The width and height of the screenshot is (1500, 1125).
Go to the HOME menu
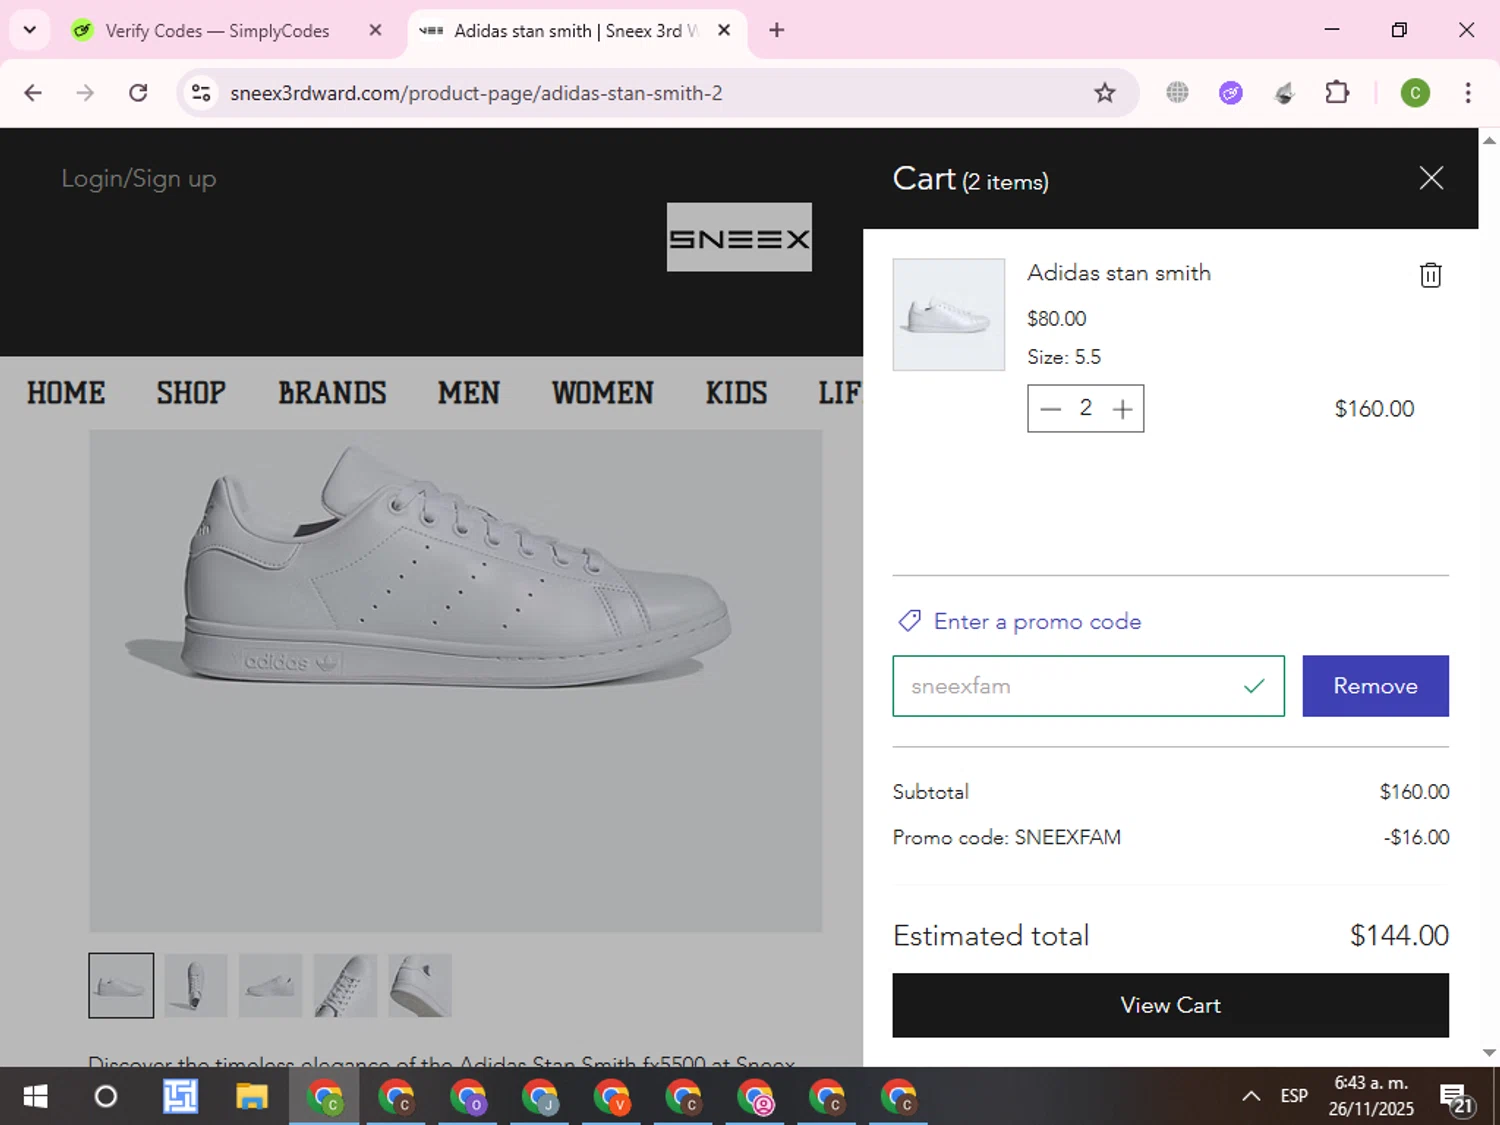[66, 393]
